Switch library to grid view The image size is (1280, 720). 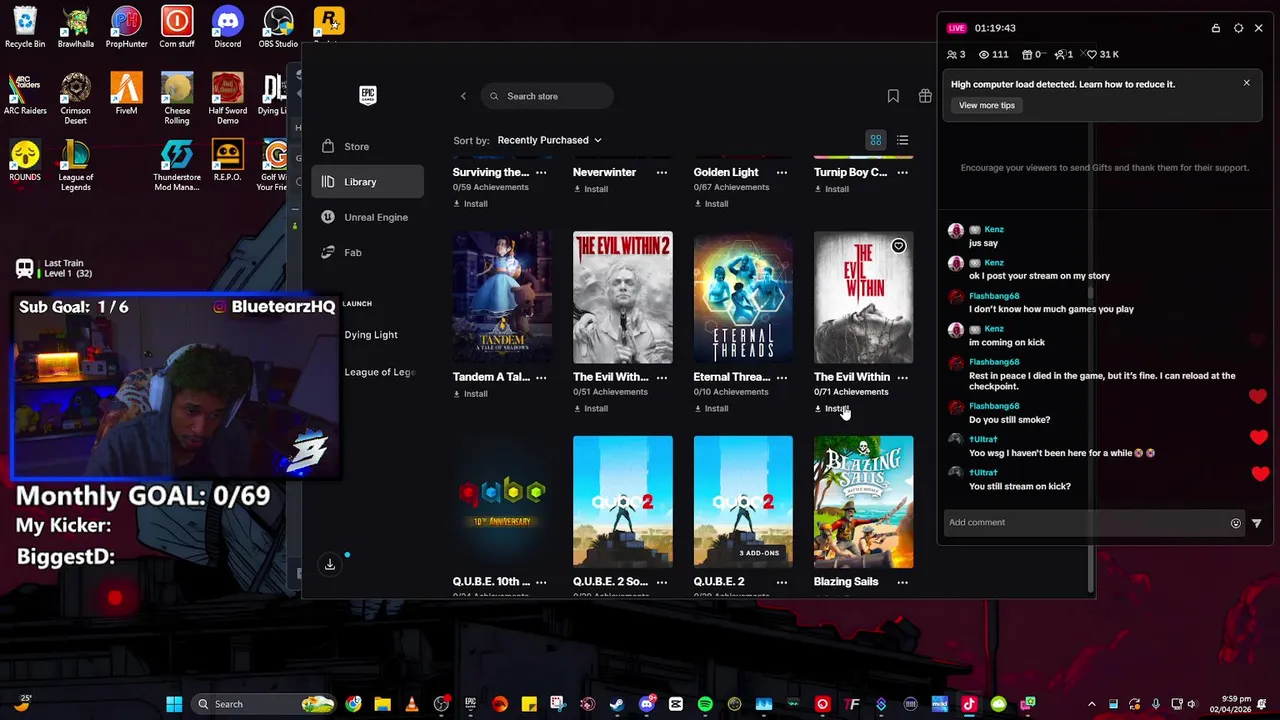click(875, 140)
